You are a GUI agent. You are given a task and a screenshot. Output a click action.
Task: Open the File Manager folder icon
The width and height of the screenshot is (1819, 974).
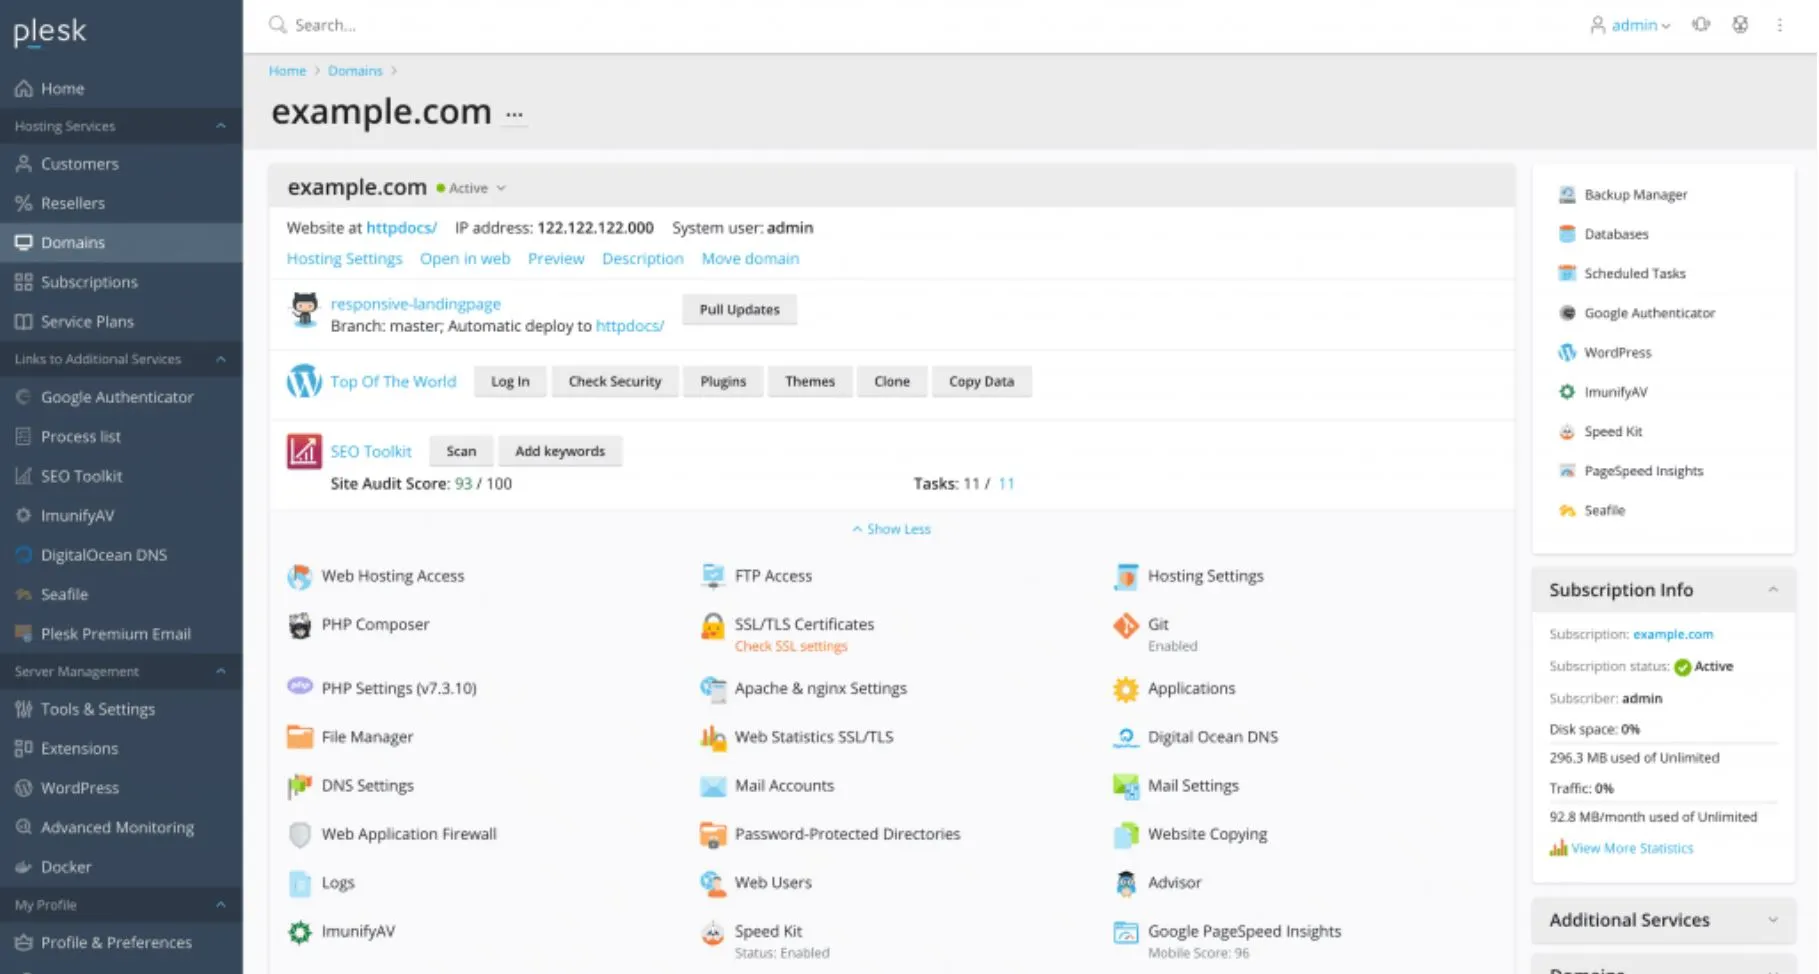click(x=299, y=737)
